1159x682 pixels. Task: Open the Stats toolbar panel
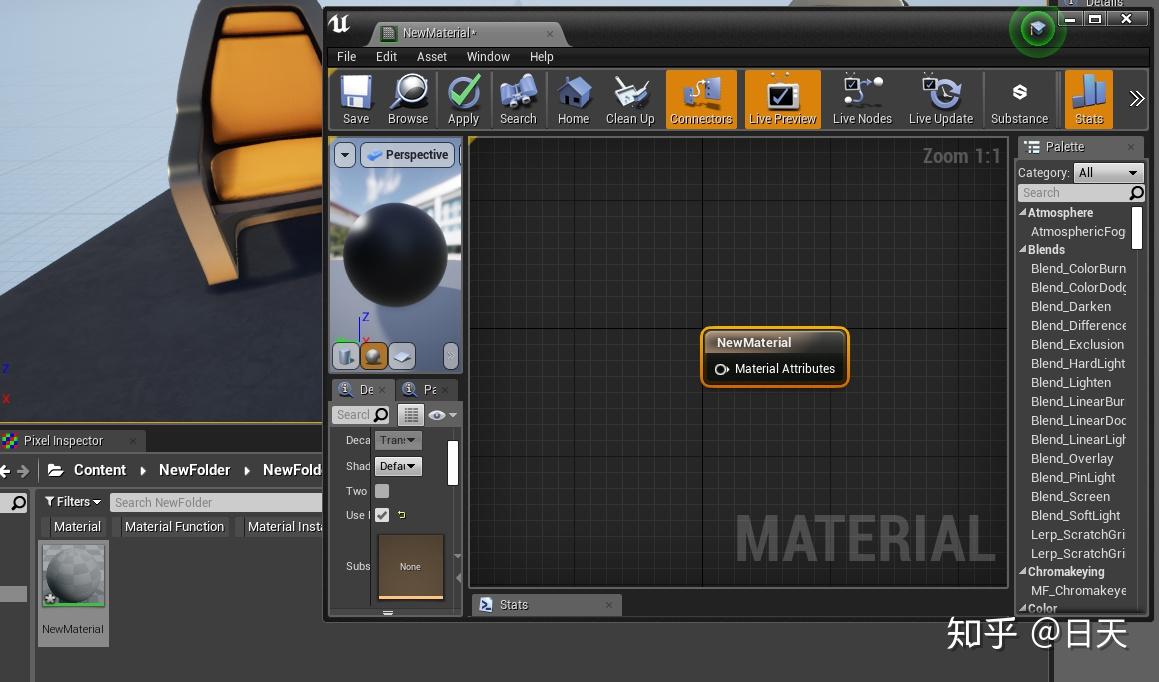[x=1089, y=99]
